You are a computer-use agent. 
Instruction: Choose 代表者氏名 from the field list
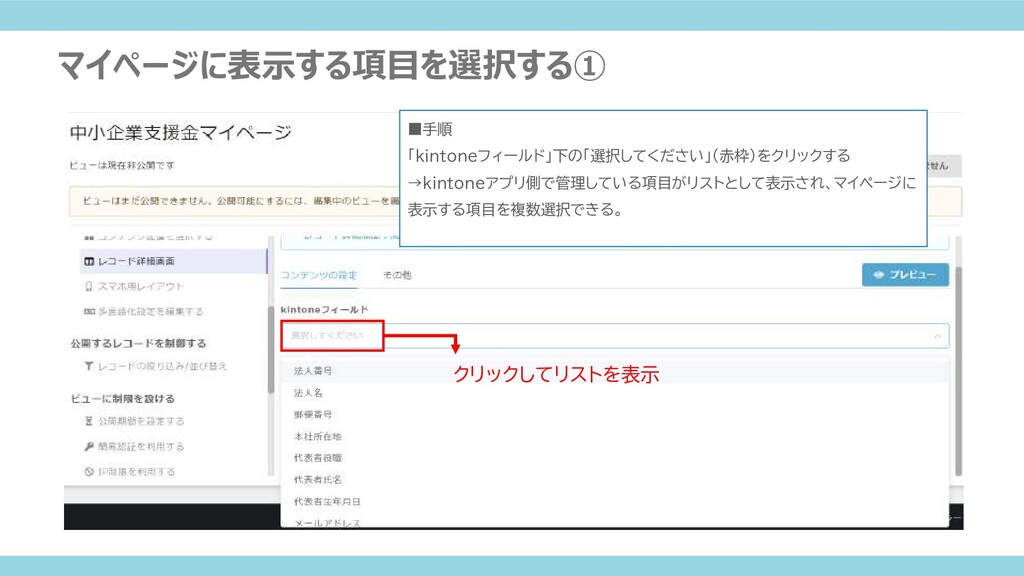[x=614, y=479]
